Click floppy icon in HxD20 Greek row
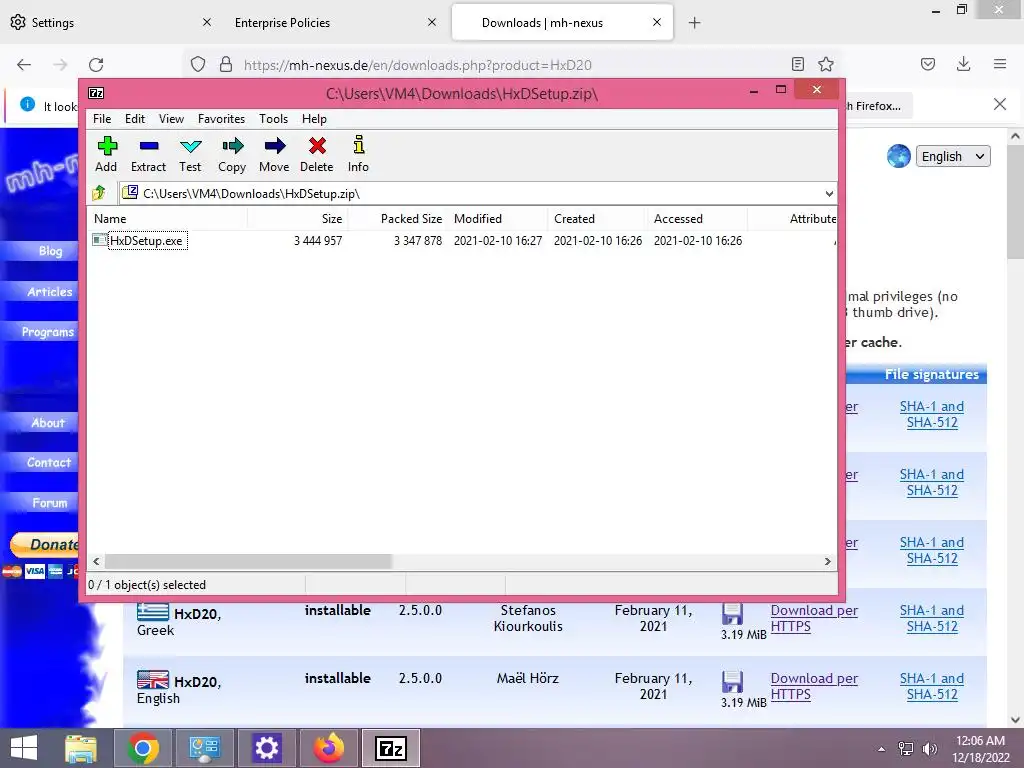The width and height of the screenshot is (1024, 768). point(733,614)
